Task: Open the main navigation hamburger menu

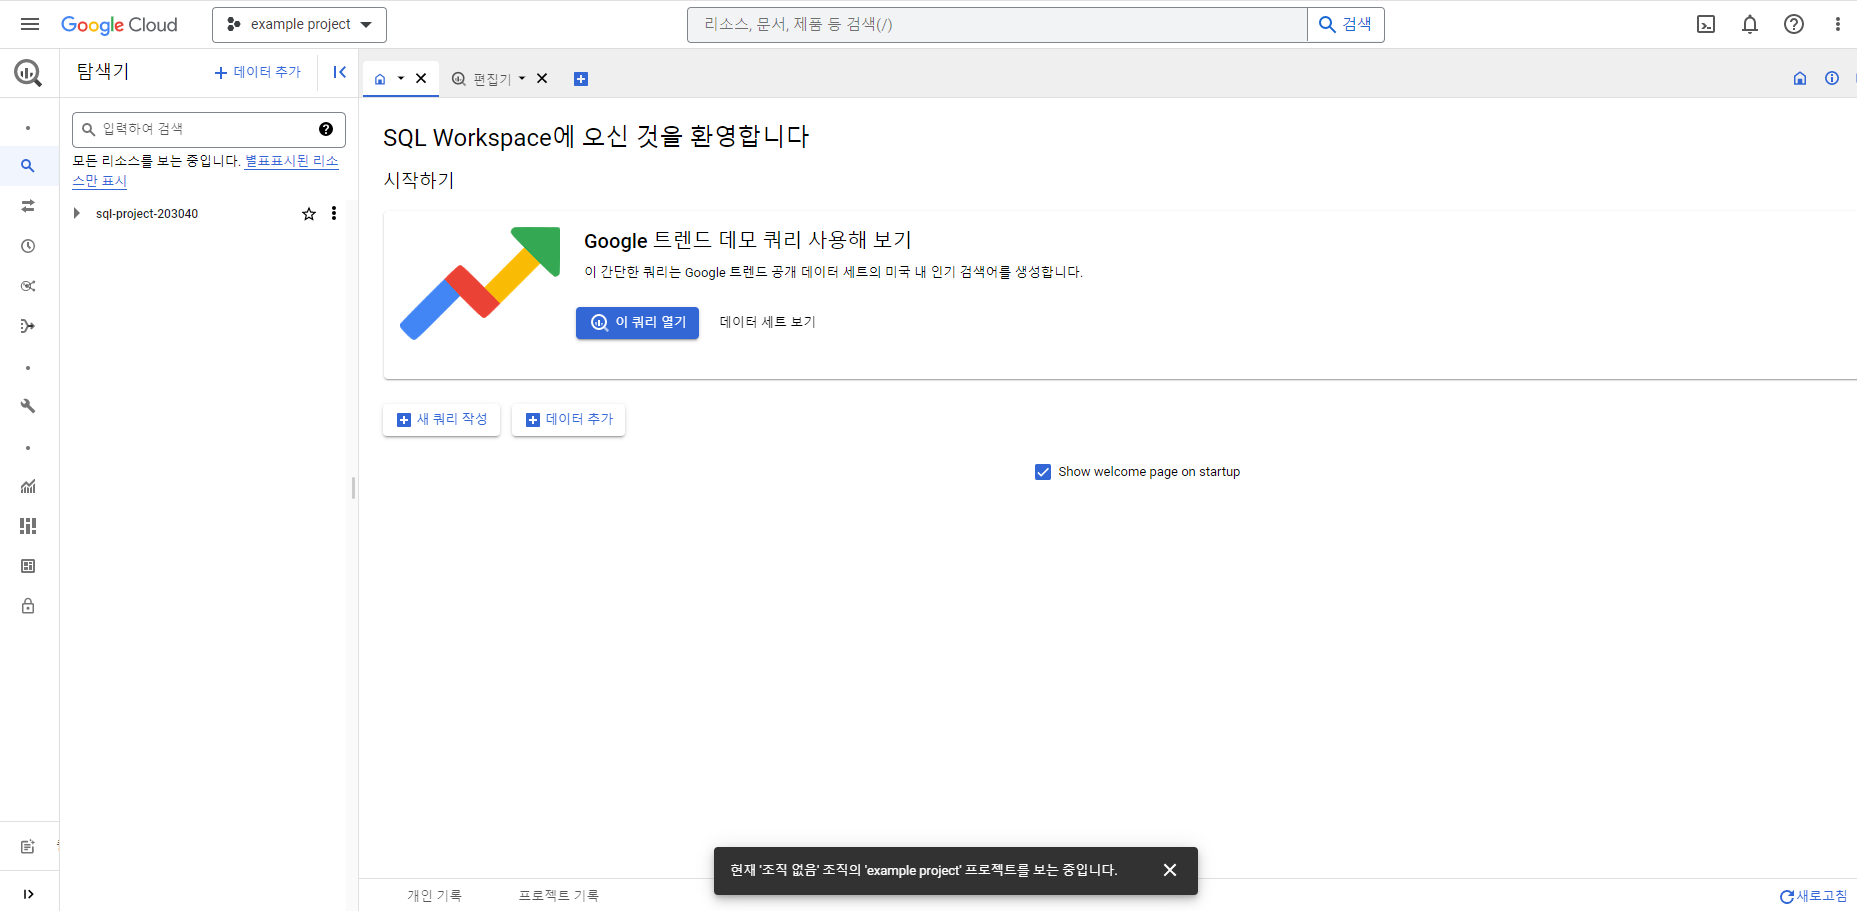Action: 30,24
